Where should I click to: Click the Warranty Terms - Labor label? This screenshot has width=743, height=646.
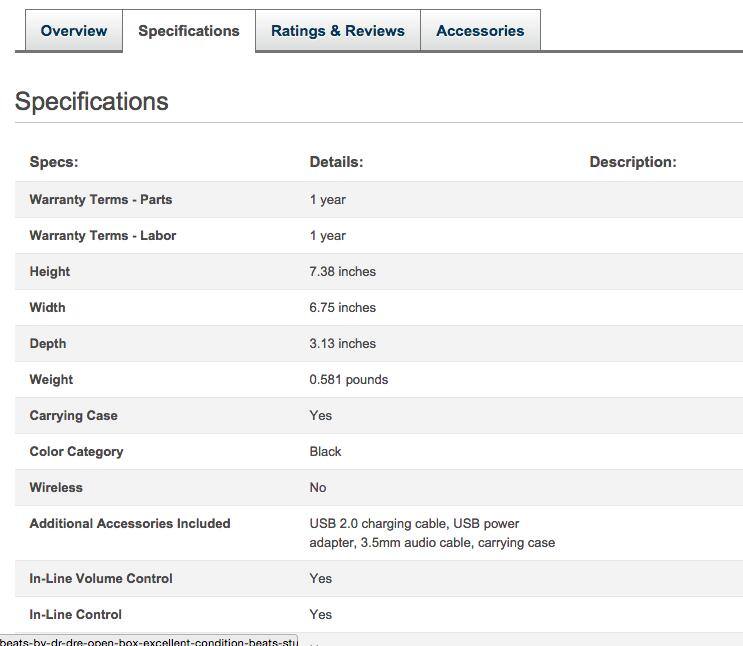pyautogui.click(x=103, y=236)
